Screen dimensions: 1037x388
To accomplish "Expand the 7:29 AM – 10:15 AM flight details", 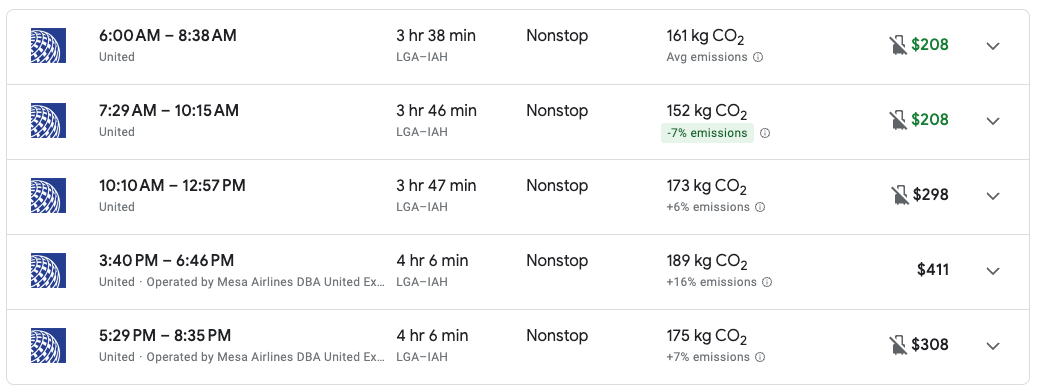I will coord(993,121).
